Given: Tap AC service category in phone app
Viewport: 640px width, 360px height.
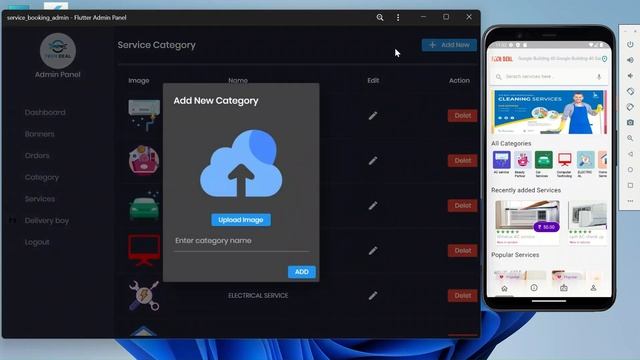Looking at the screenshot, I should coord(502,163).
